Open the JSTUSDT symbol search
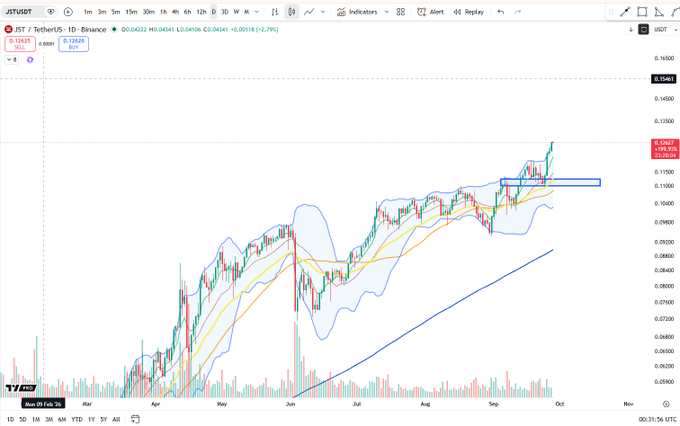This screenshot has width=680, height=426. (x=18, y=12)
